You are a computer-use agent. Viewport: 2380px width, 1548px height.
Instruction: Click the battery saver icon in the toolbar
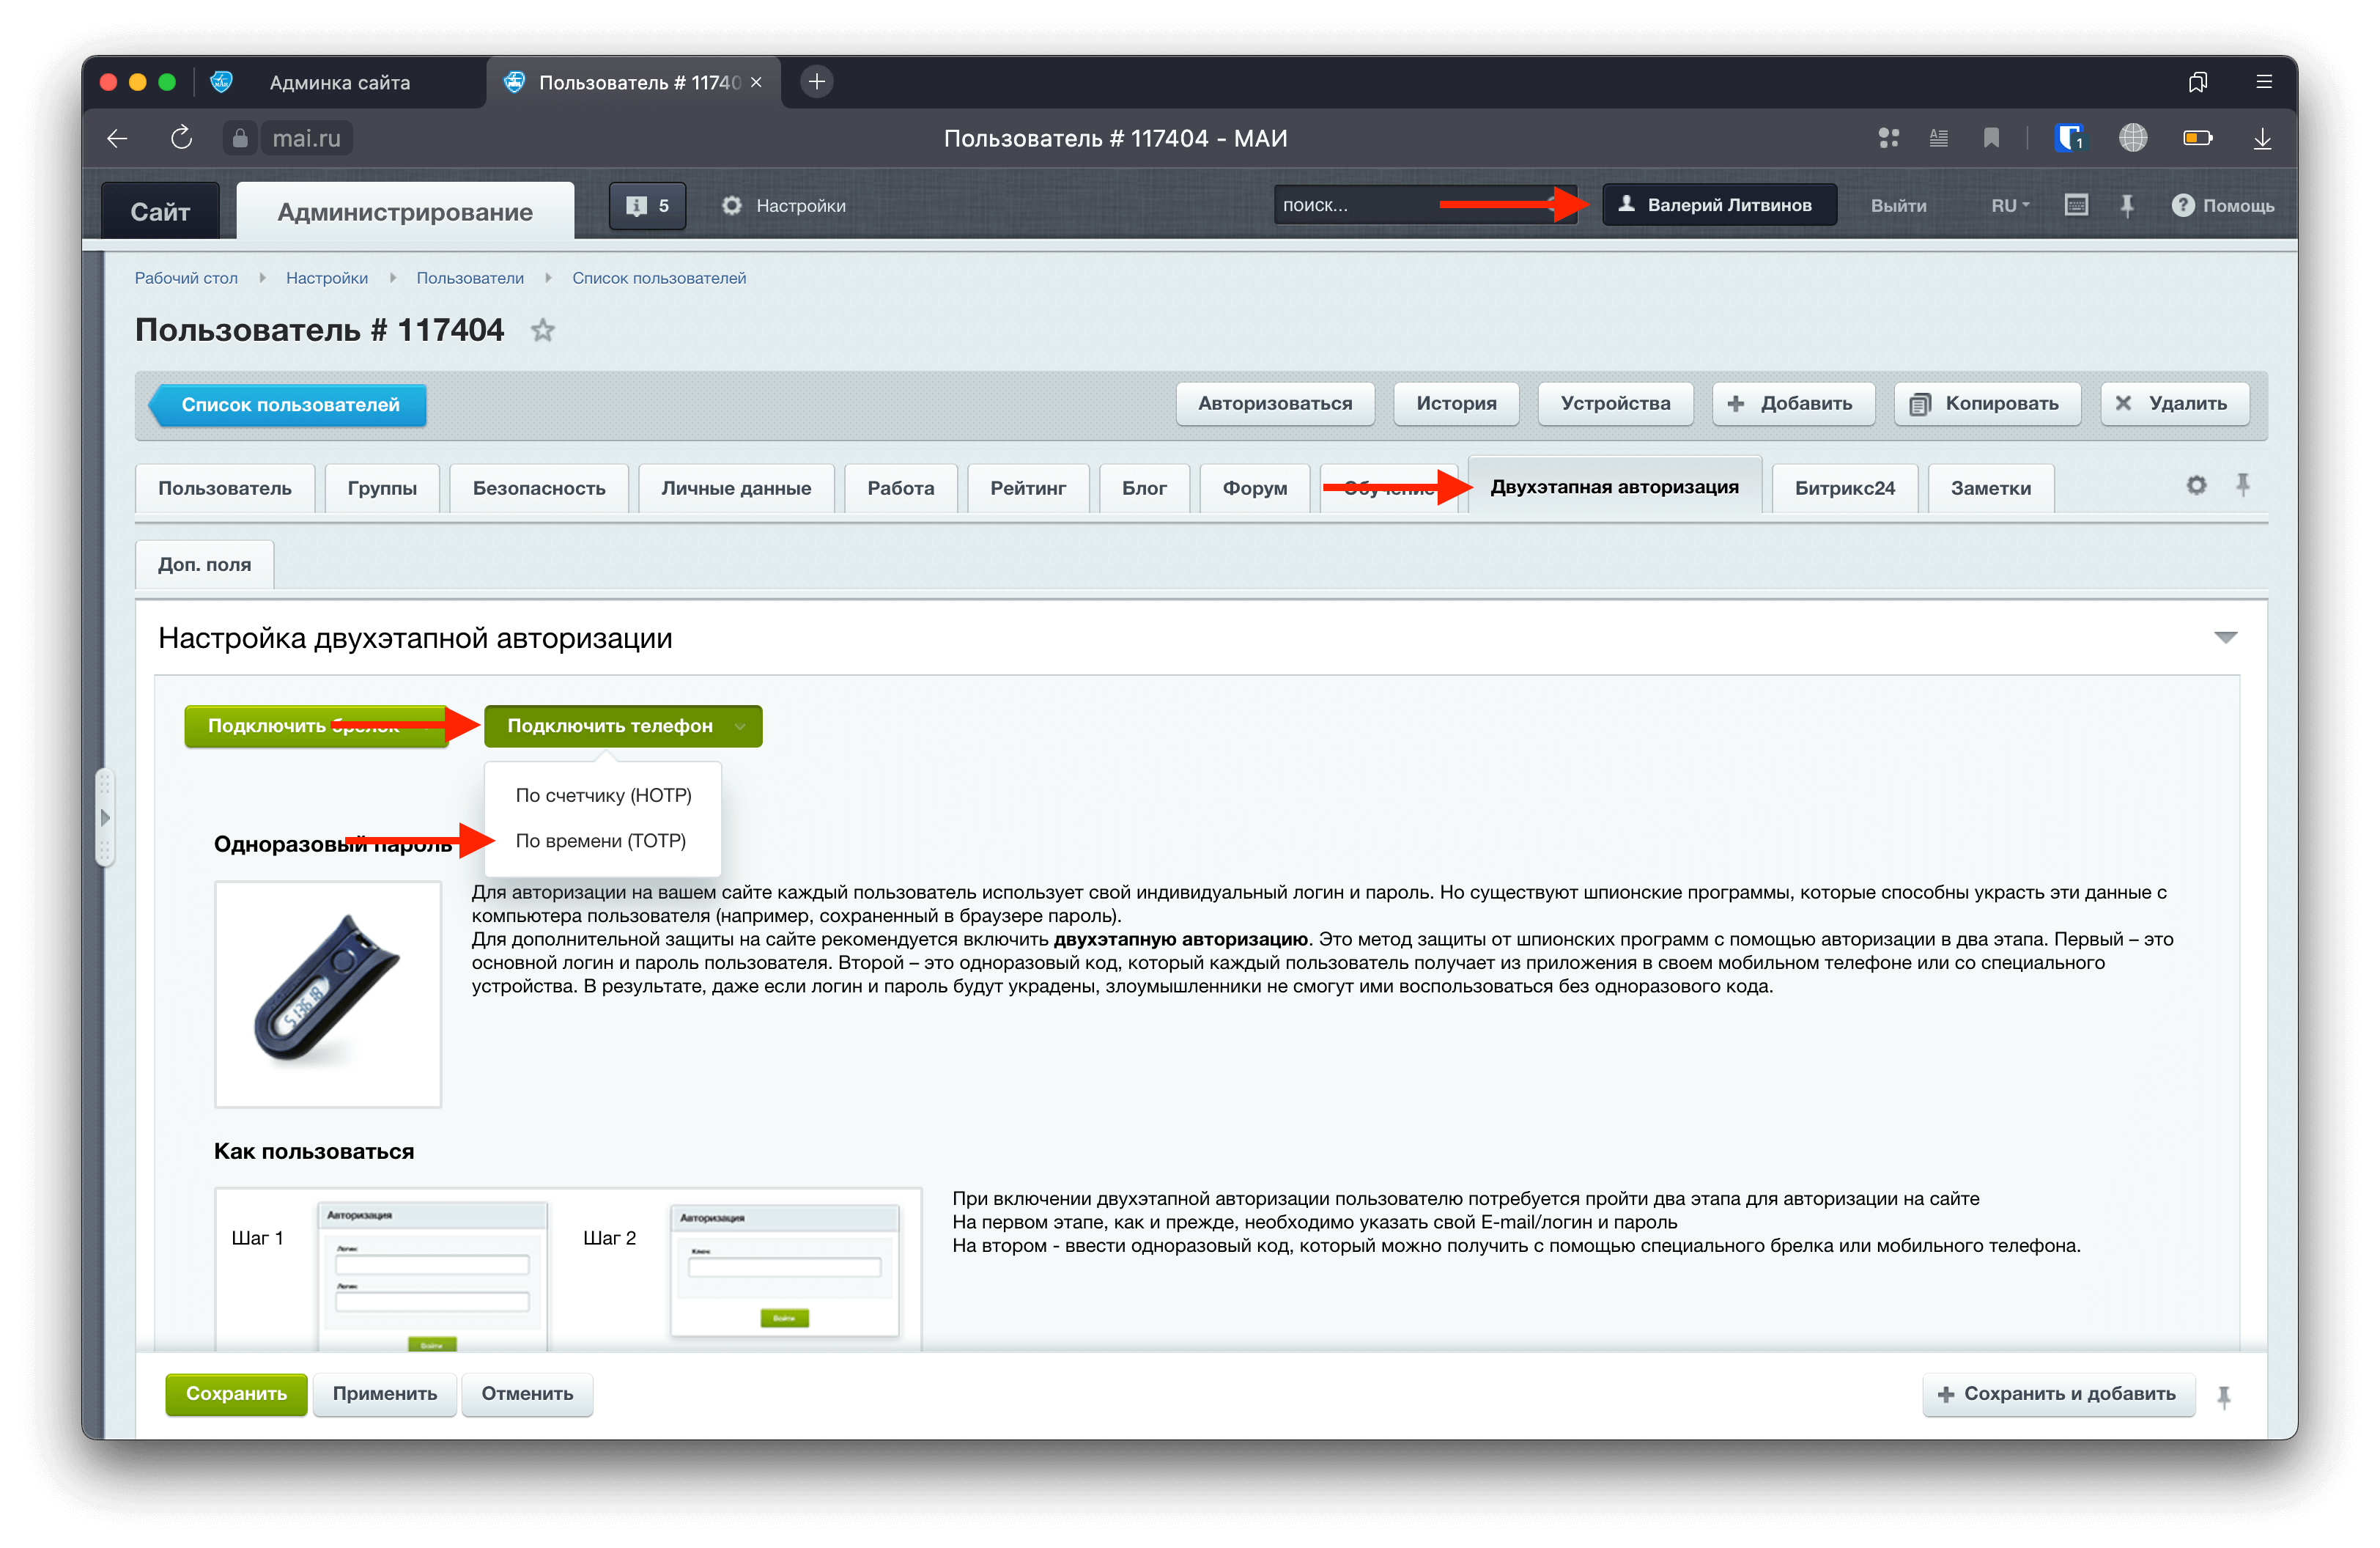pyautogui.click(x=2198, y=138)
